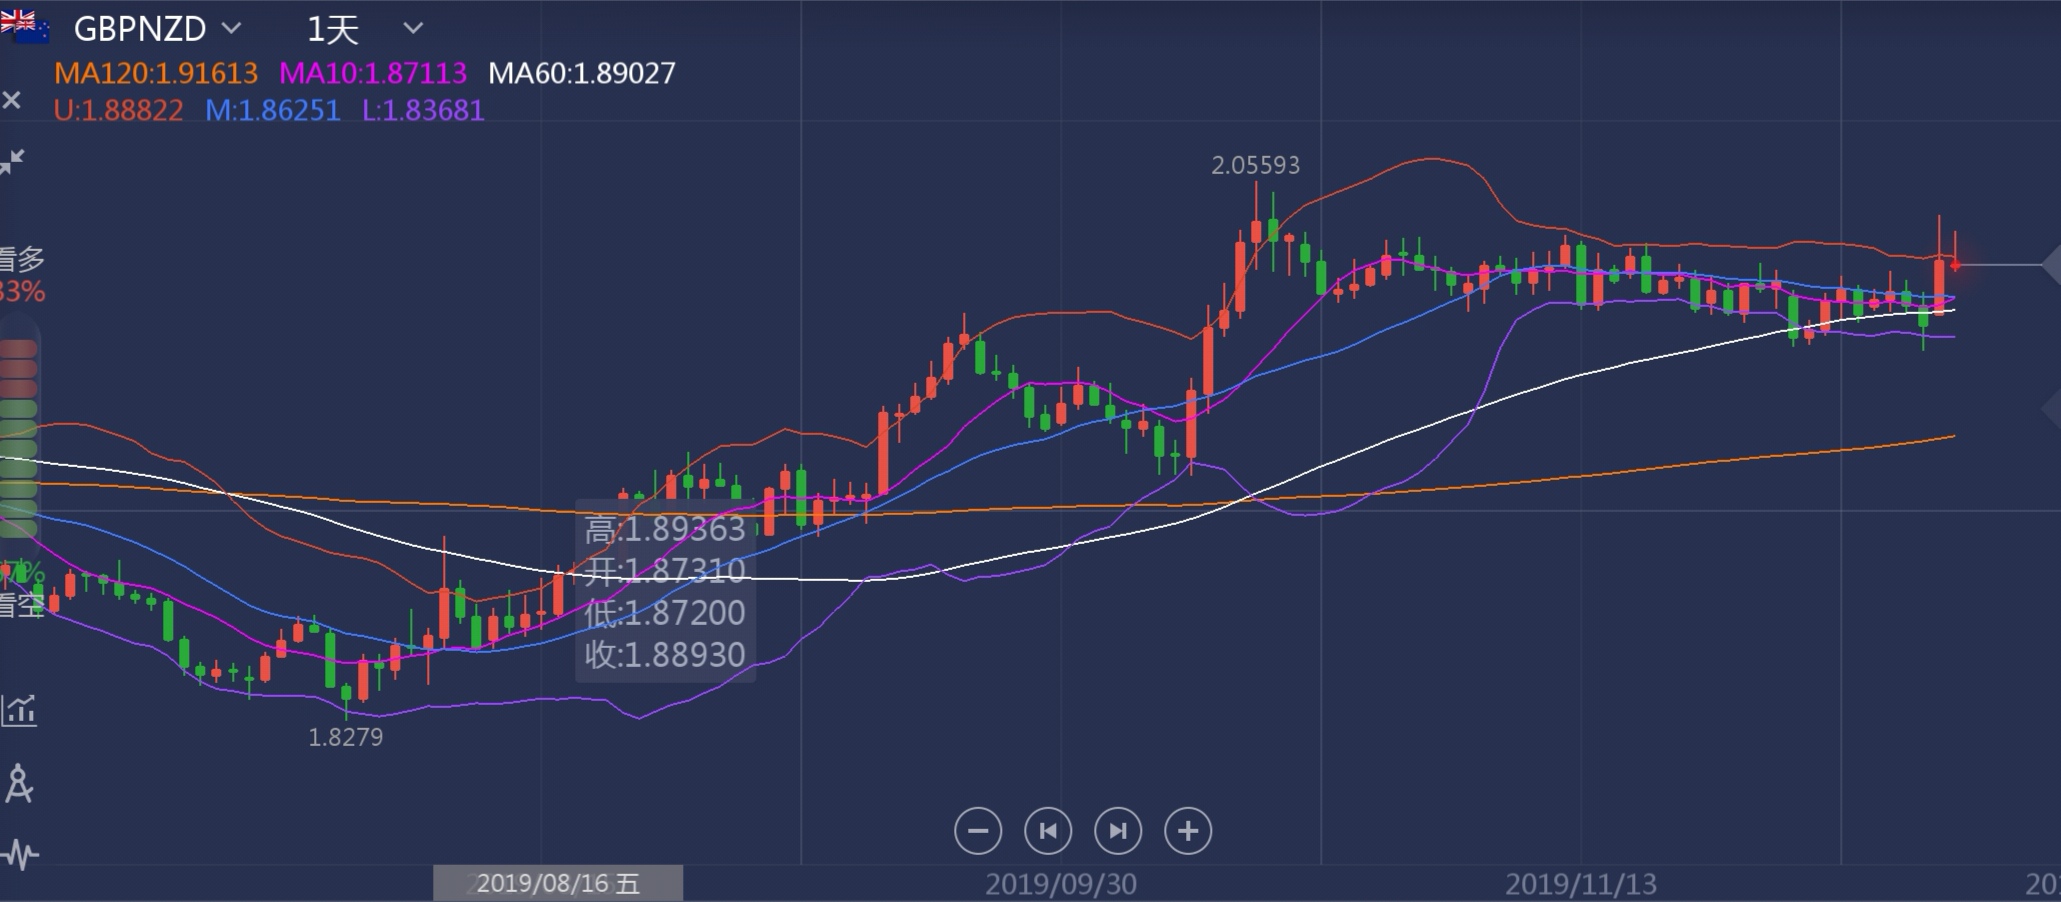Screen dimensions: 2061x902
Task: Jump to latest candles with skip-forward button
Action: 1118,831
